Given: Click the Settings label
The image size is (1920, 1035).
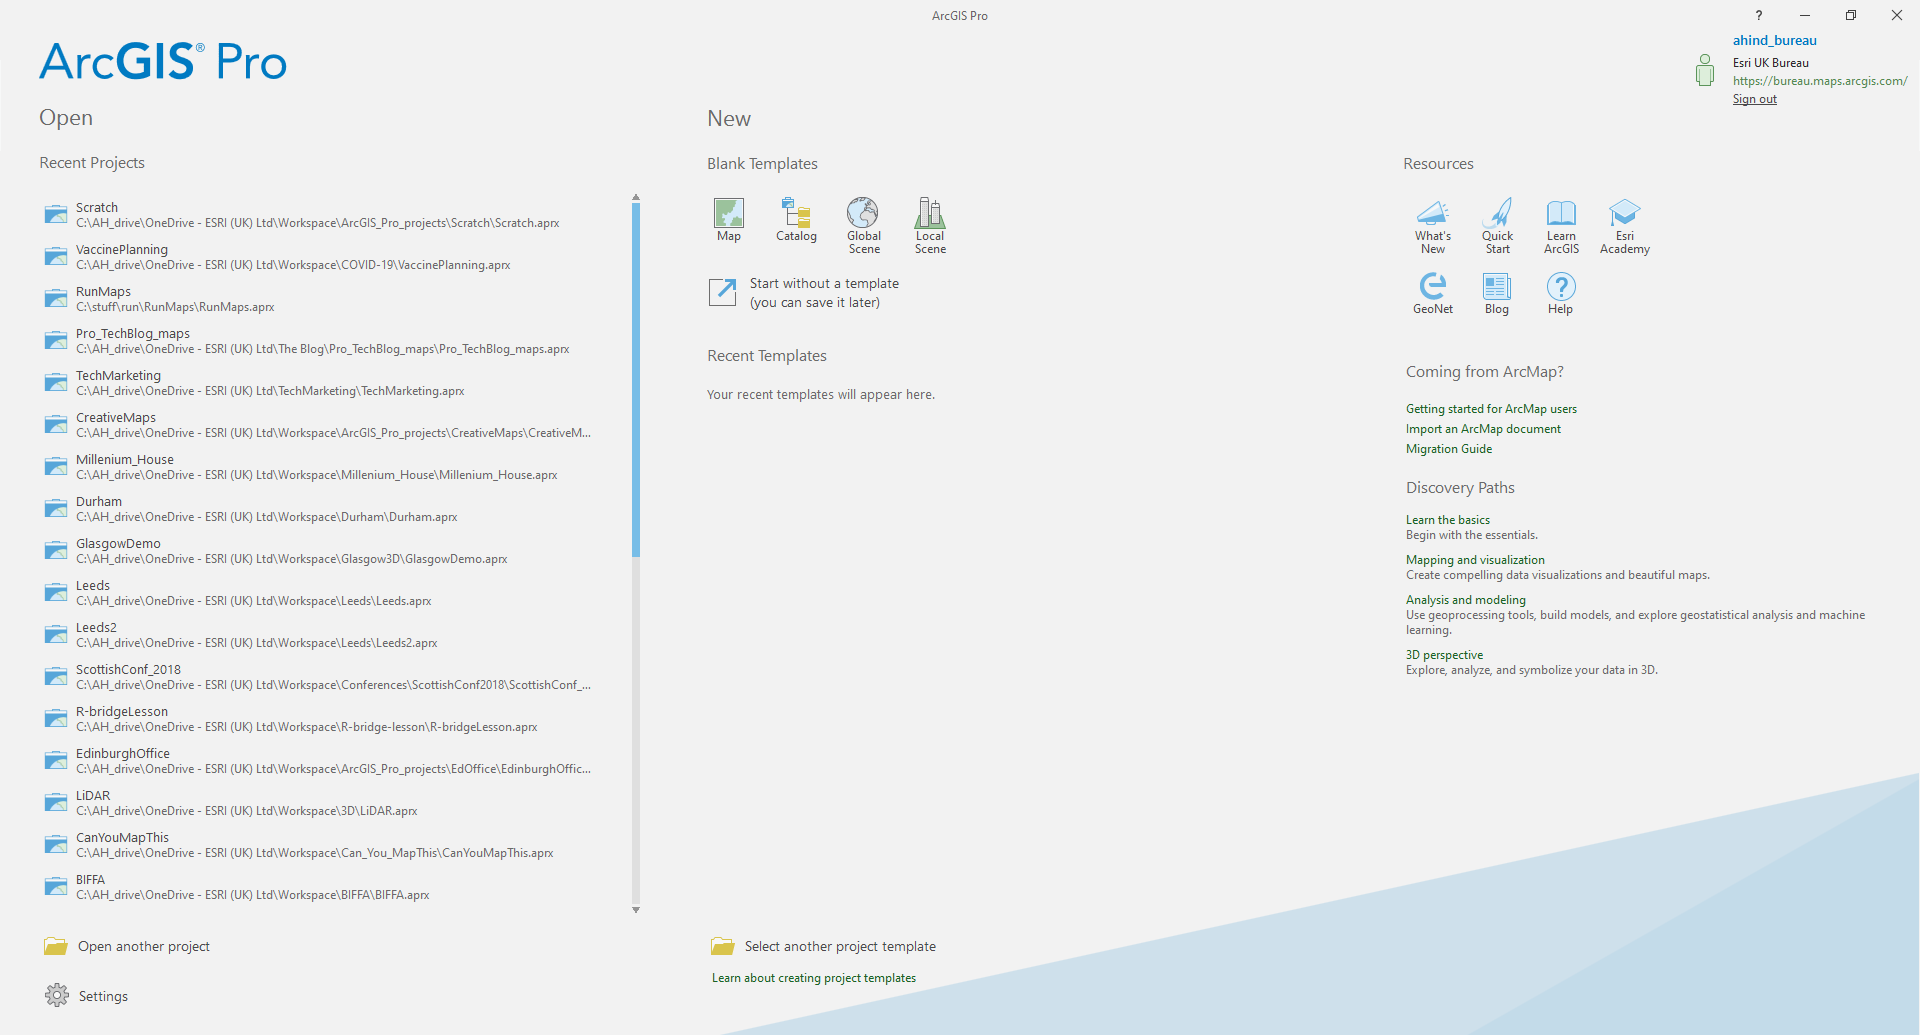Looking at the screenshot, I should pyautogui.click(x=103, y=996).
